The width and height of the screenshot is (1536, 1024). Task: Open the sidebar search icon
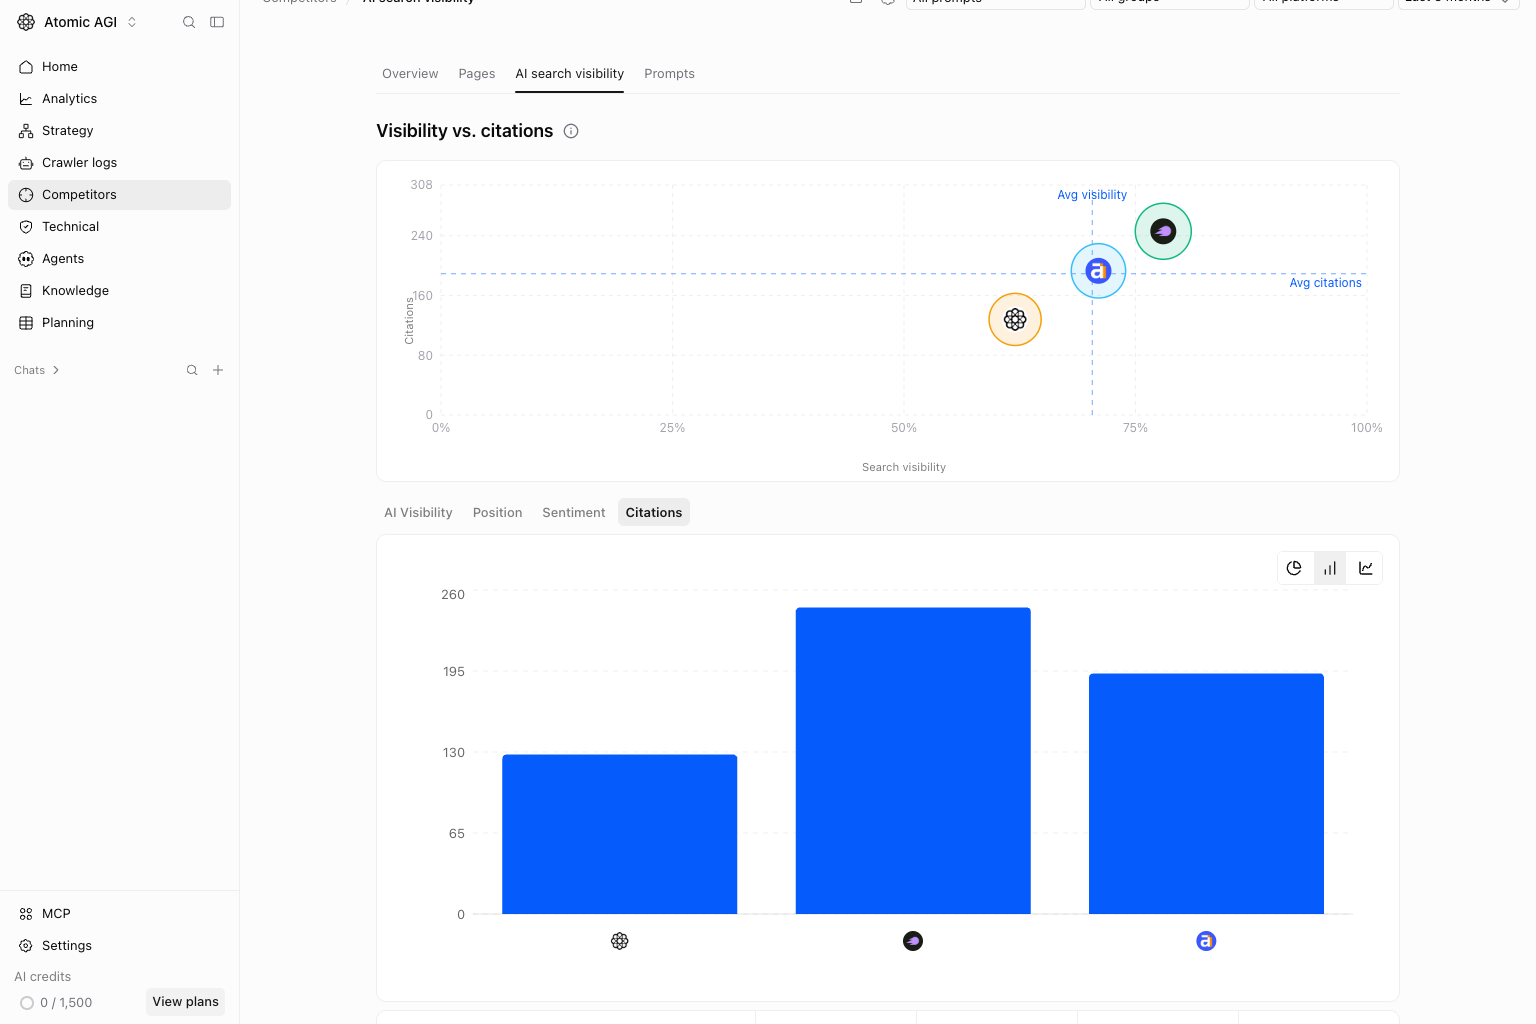189,22
